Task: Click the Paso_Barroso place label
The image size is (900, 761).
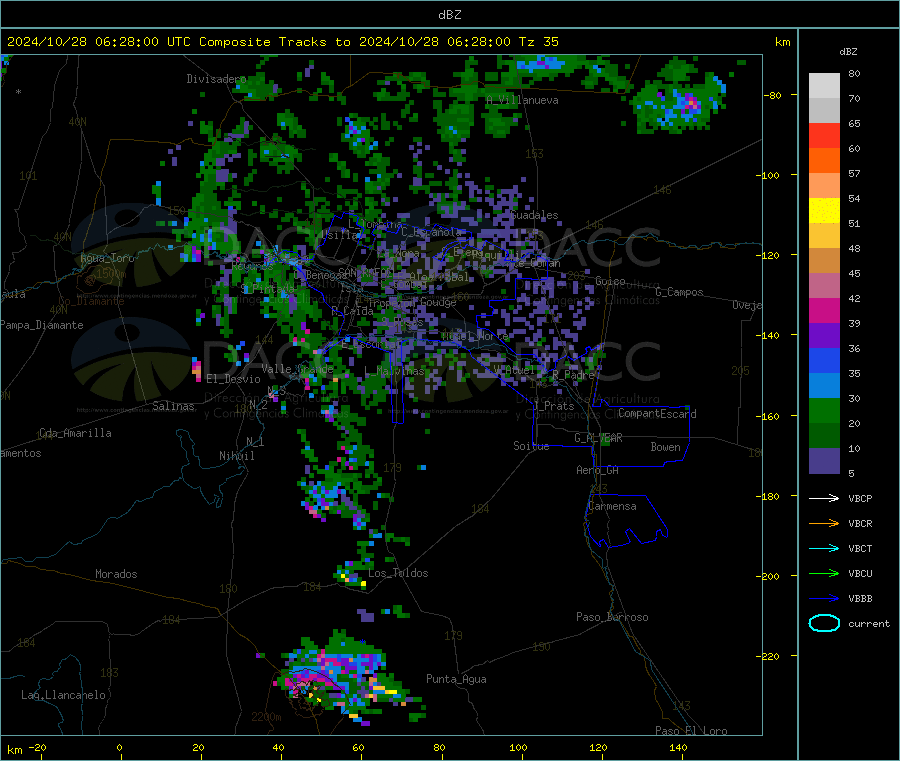Action: point(612,617)
